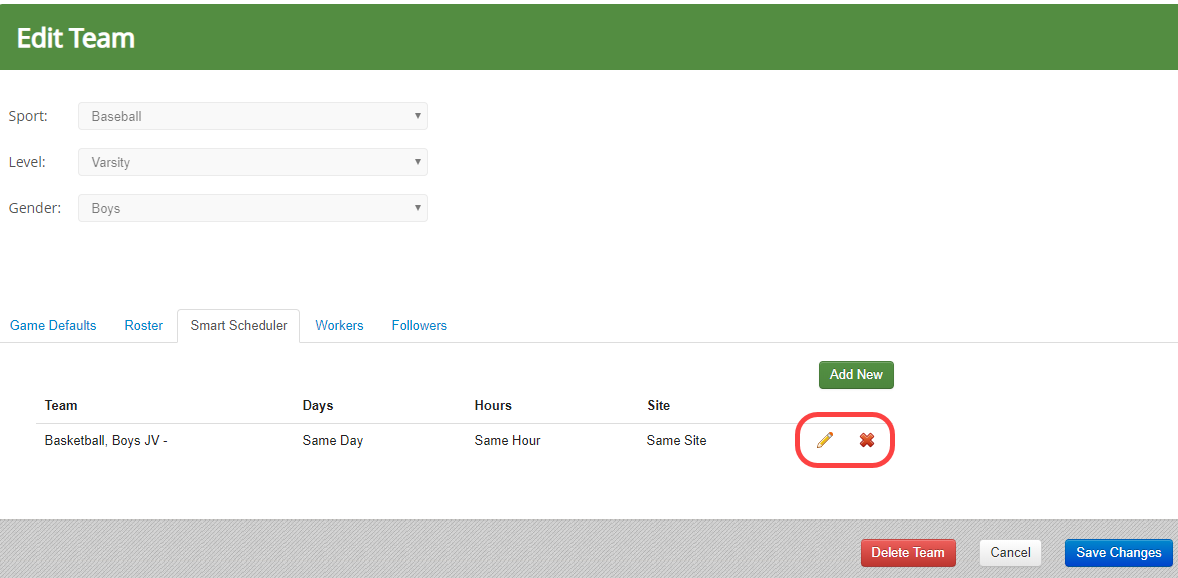
Task: Click the Days column header
Action: pos(317,405)
